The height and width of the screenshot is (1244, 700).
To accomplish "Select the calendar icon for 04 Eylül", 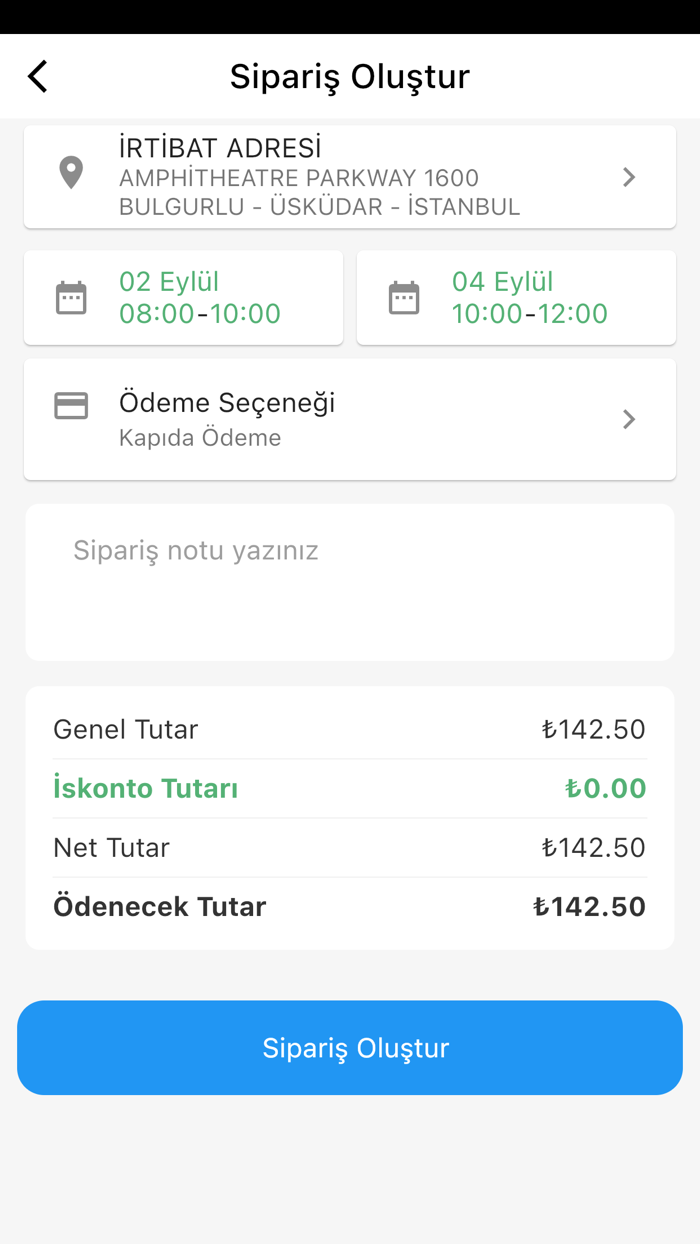I will click(x=404, y=296).
